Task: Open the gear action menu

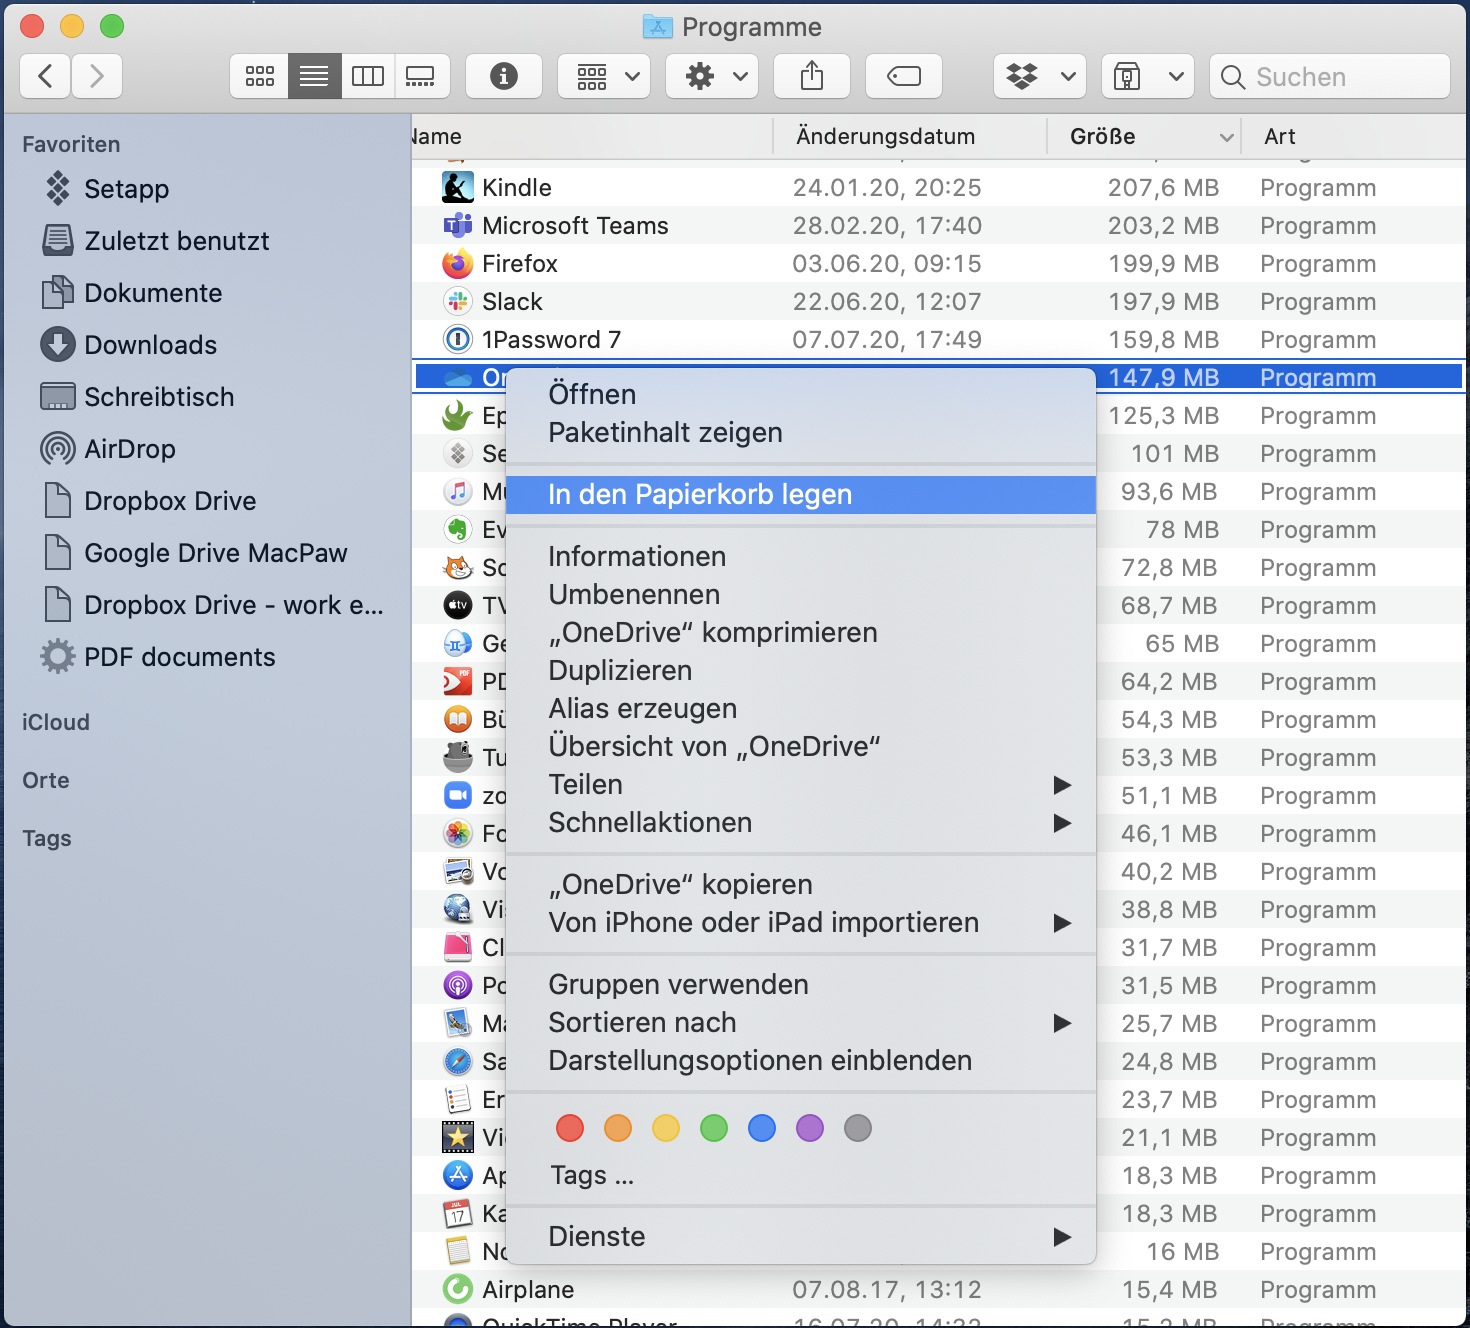Action: (x=712, y=76)
